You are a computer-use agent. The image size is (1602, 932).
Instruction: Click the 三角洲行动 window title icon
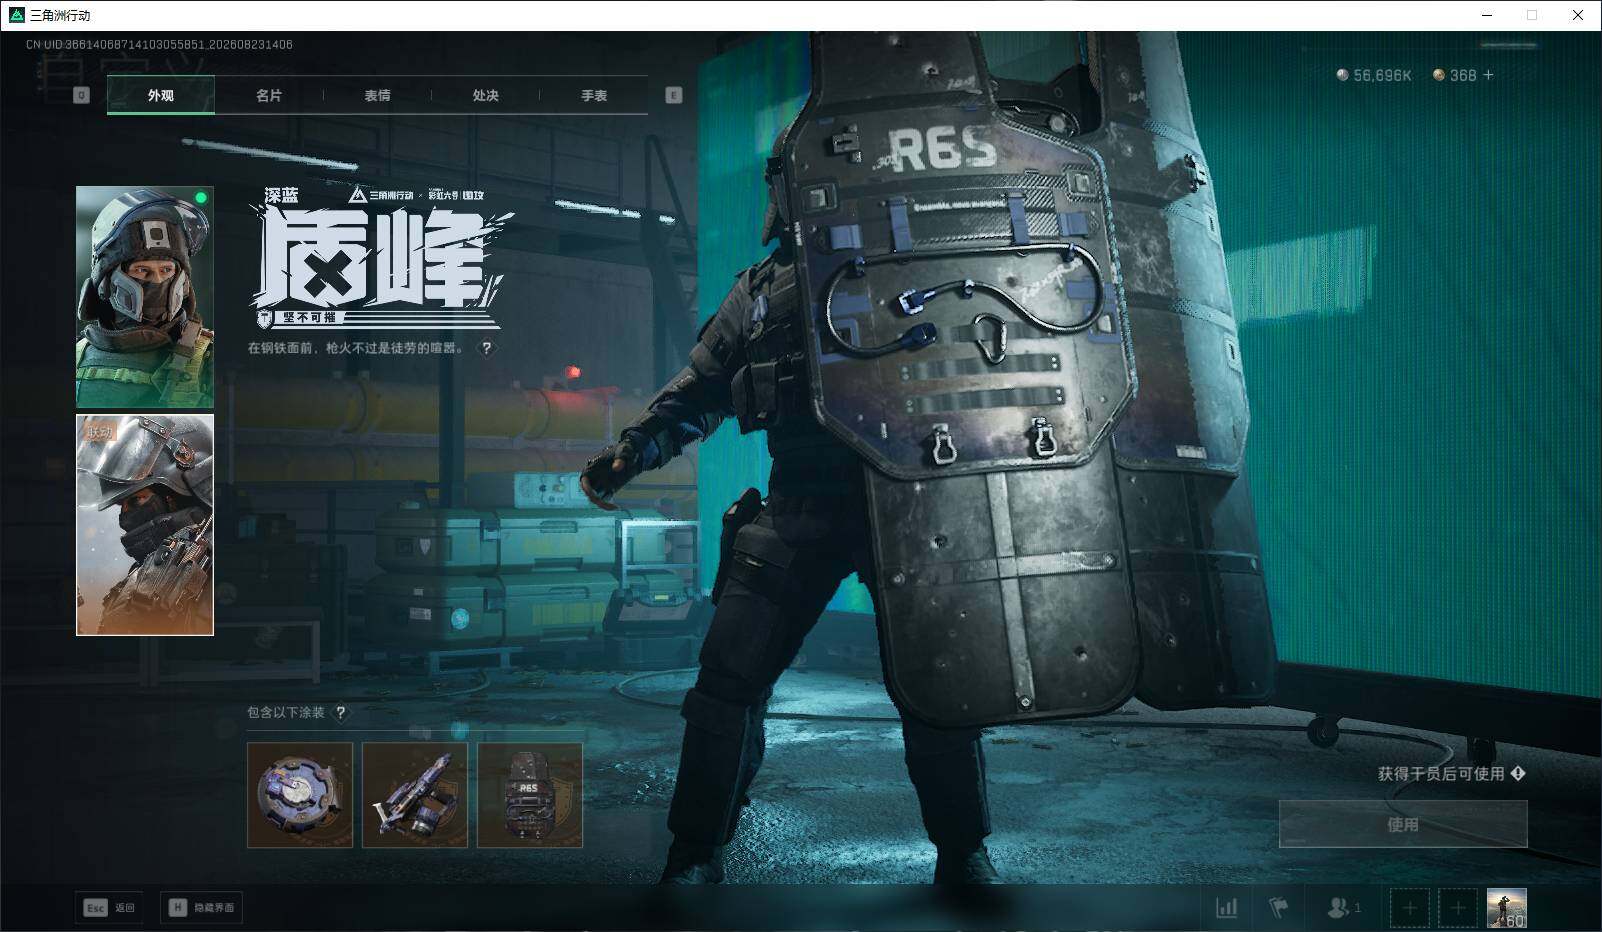click(16, 15)
